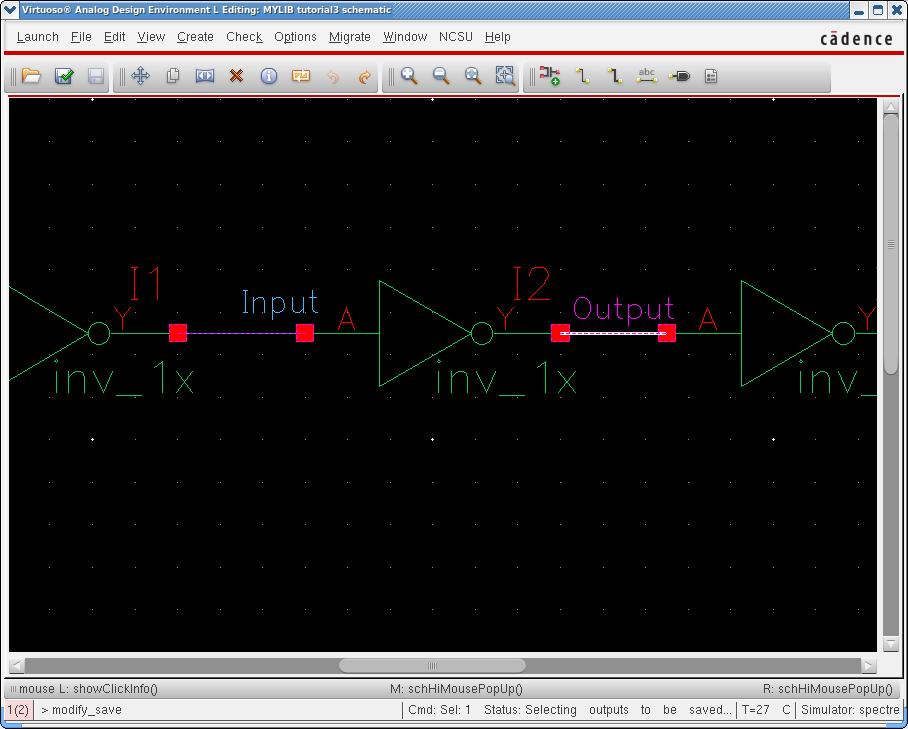Click the Zoom to Fit icon
The width and height of the screenshot is (908, 729).
click(473, 76)
